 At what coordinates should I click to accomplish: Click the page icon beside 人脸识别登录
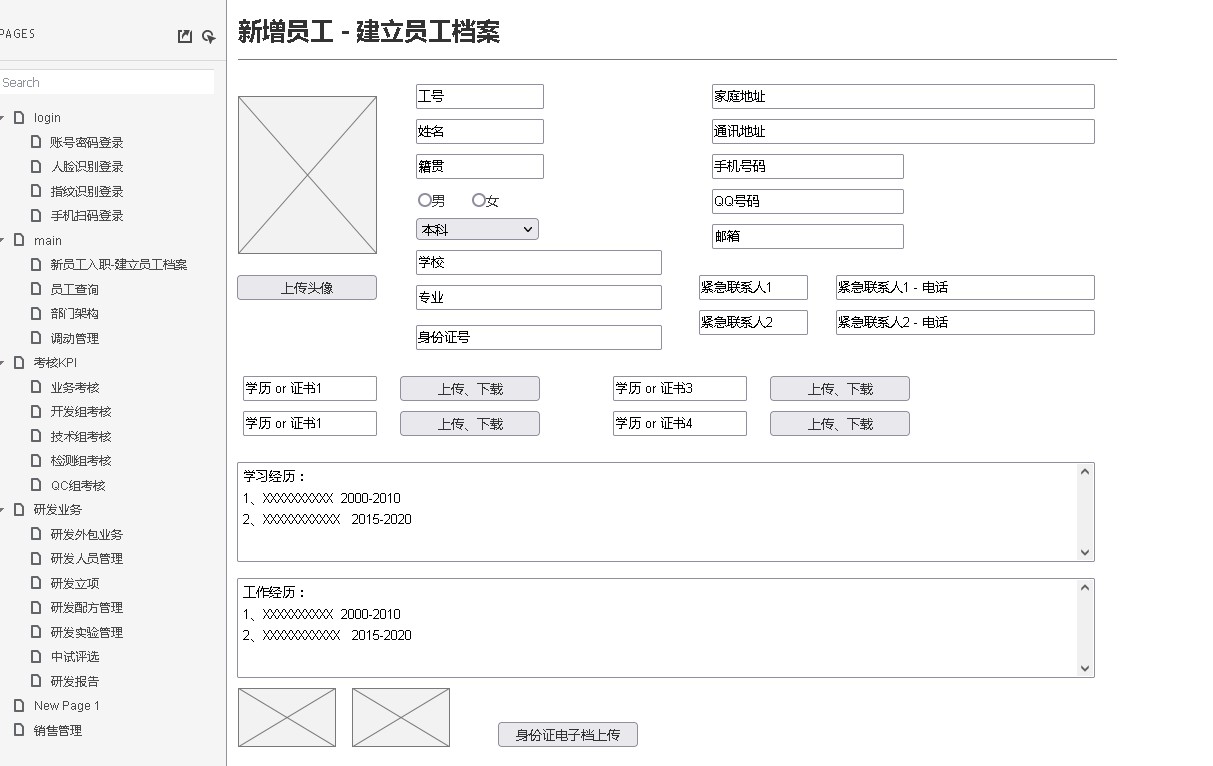pos(36,167)
